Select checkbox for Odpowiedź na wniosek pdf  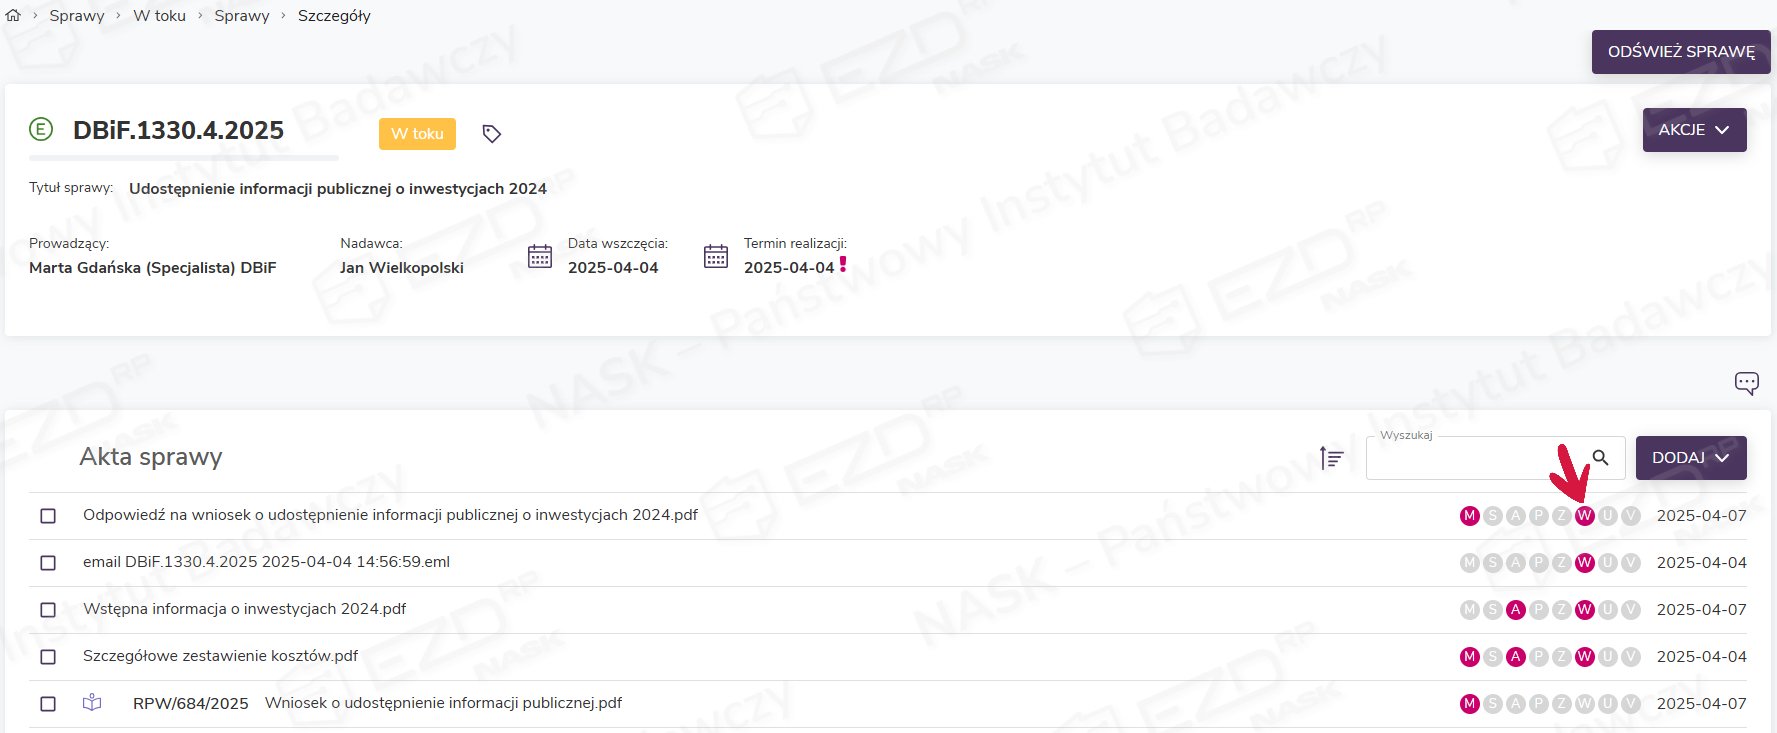pos(48,516)
